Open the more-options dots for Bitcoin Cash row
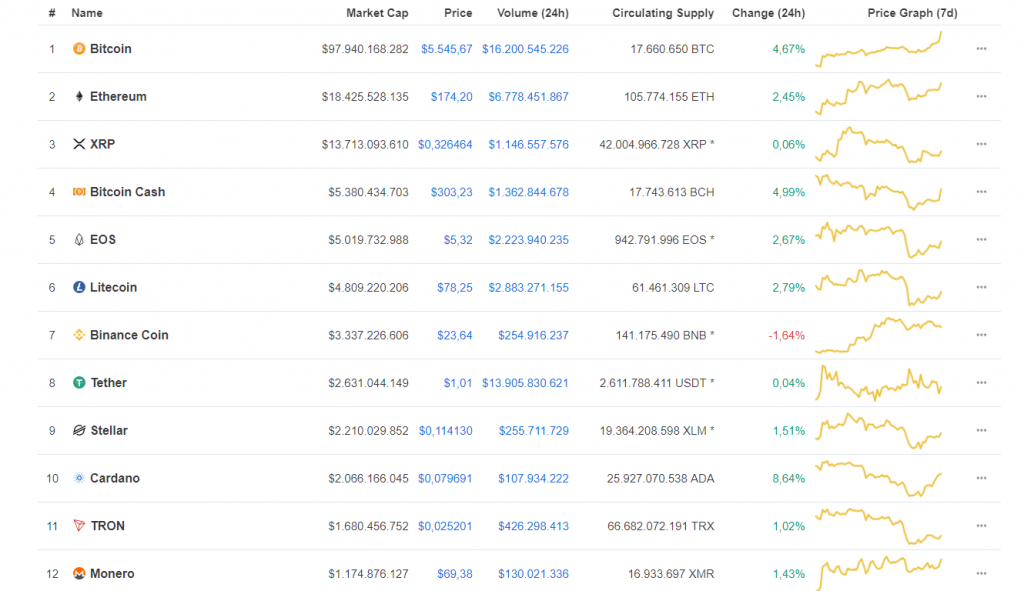1024x591 pixels. click(x=982, y=192)
